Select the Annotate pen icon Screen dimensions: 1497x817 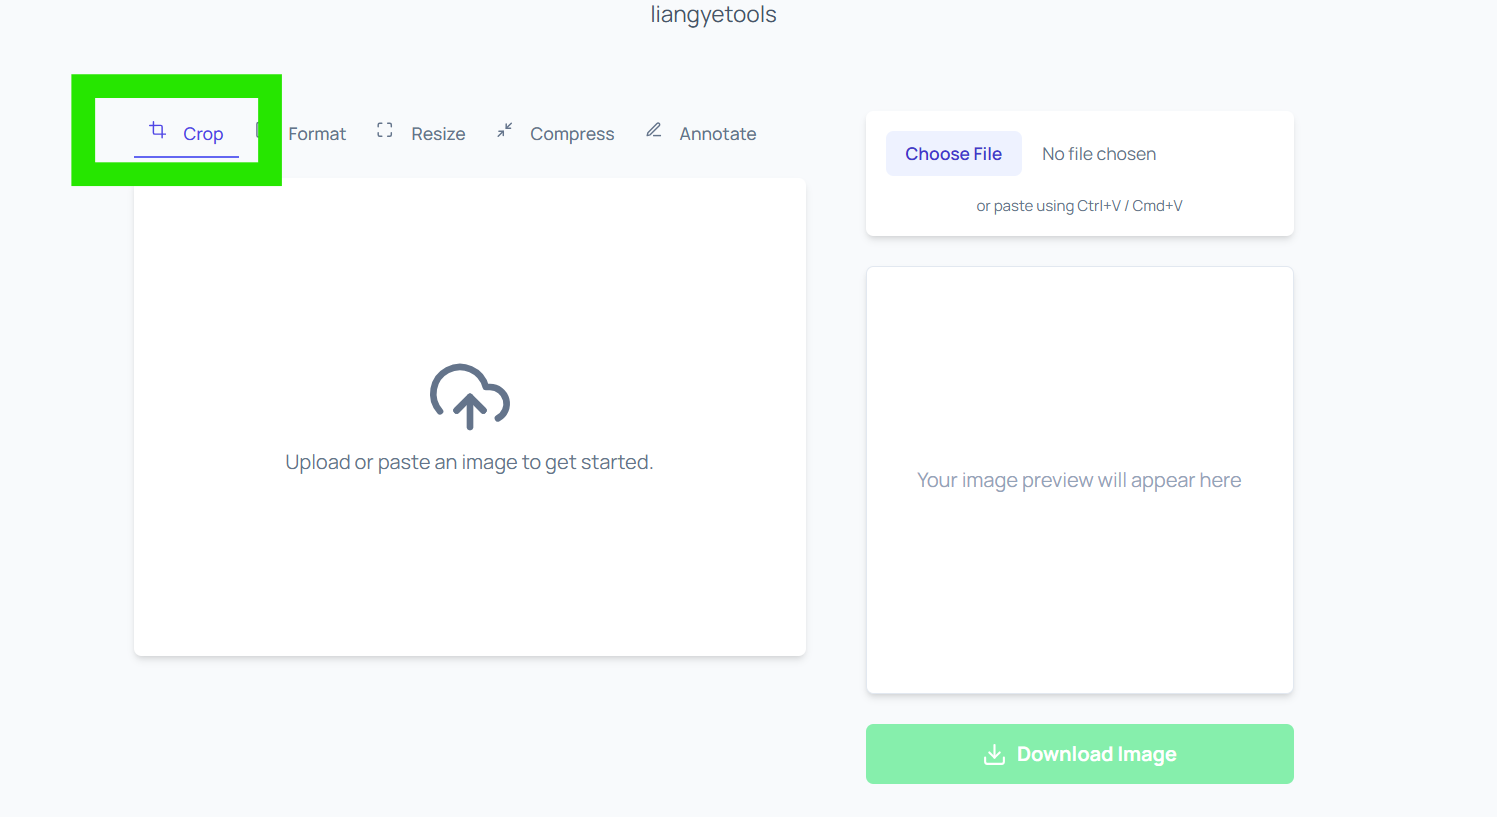point(654,129)
